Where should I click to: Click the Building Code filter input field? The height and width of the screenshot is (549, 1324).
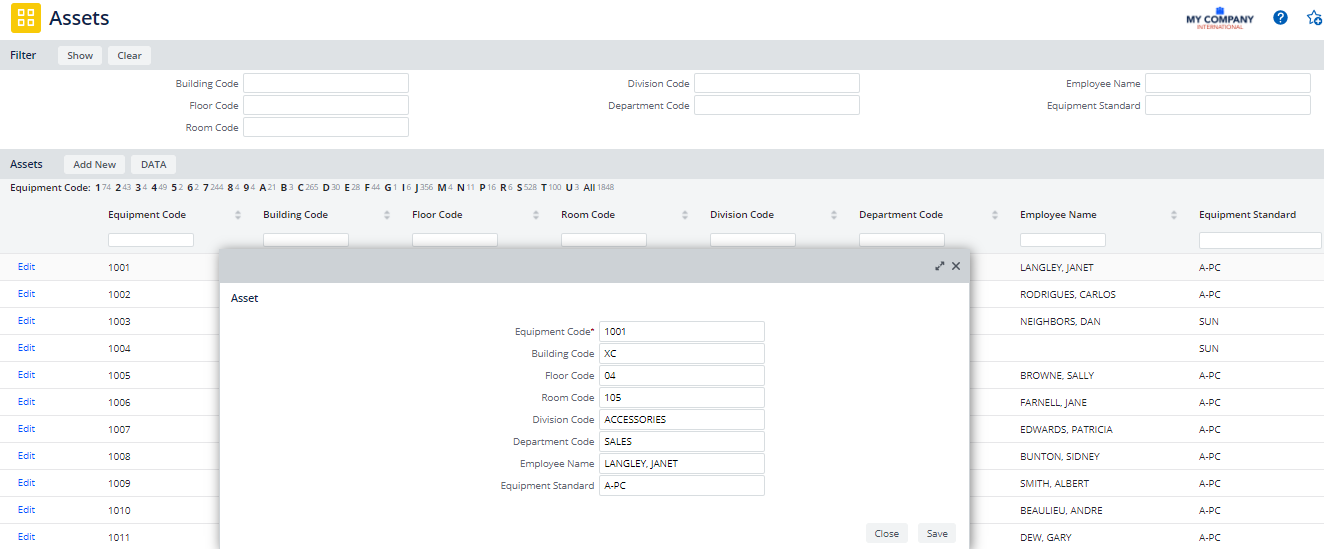pos(326,84)
